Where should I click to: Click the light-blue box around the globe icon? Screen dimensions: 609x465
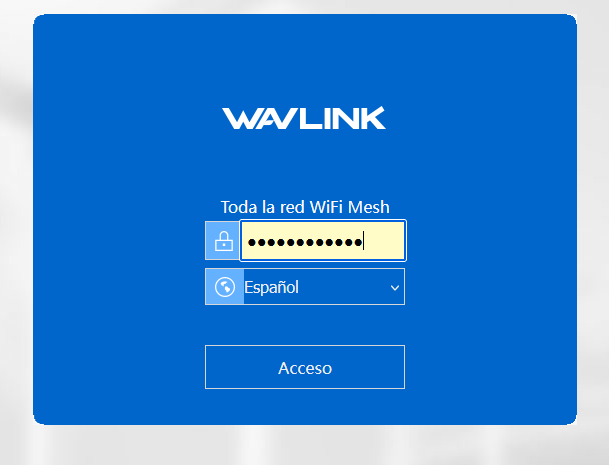tap(224, 287)
